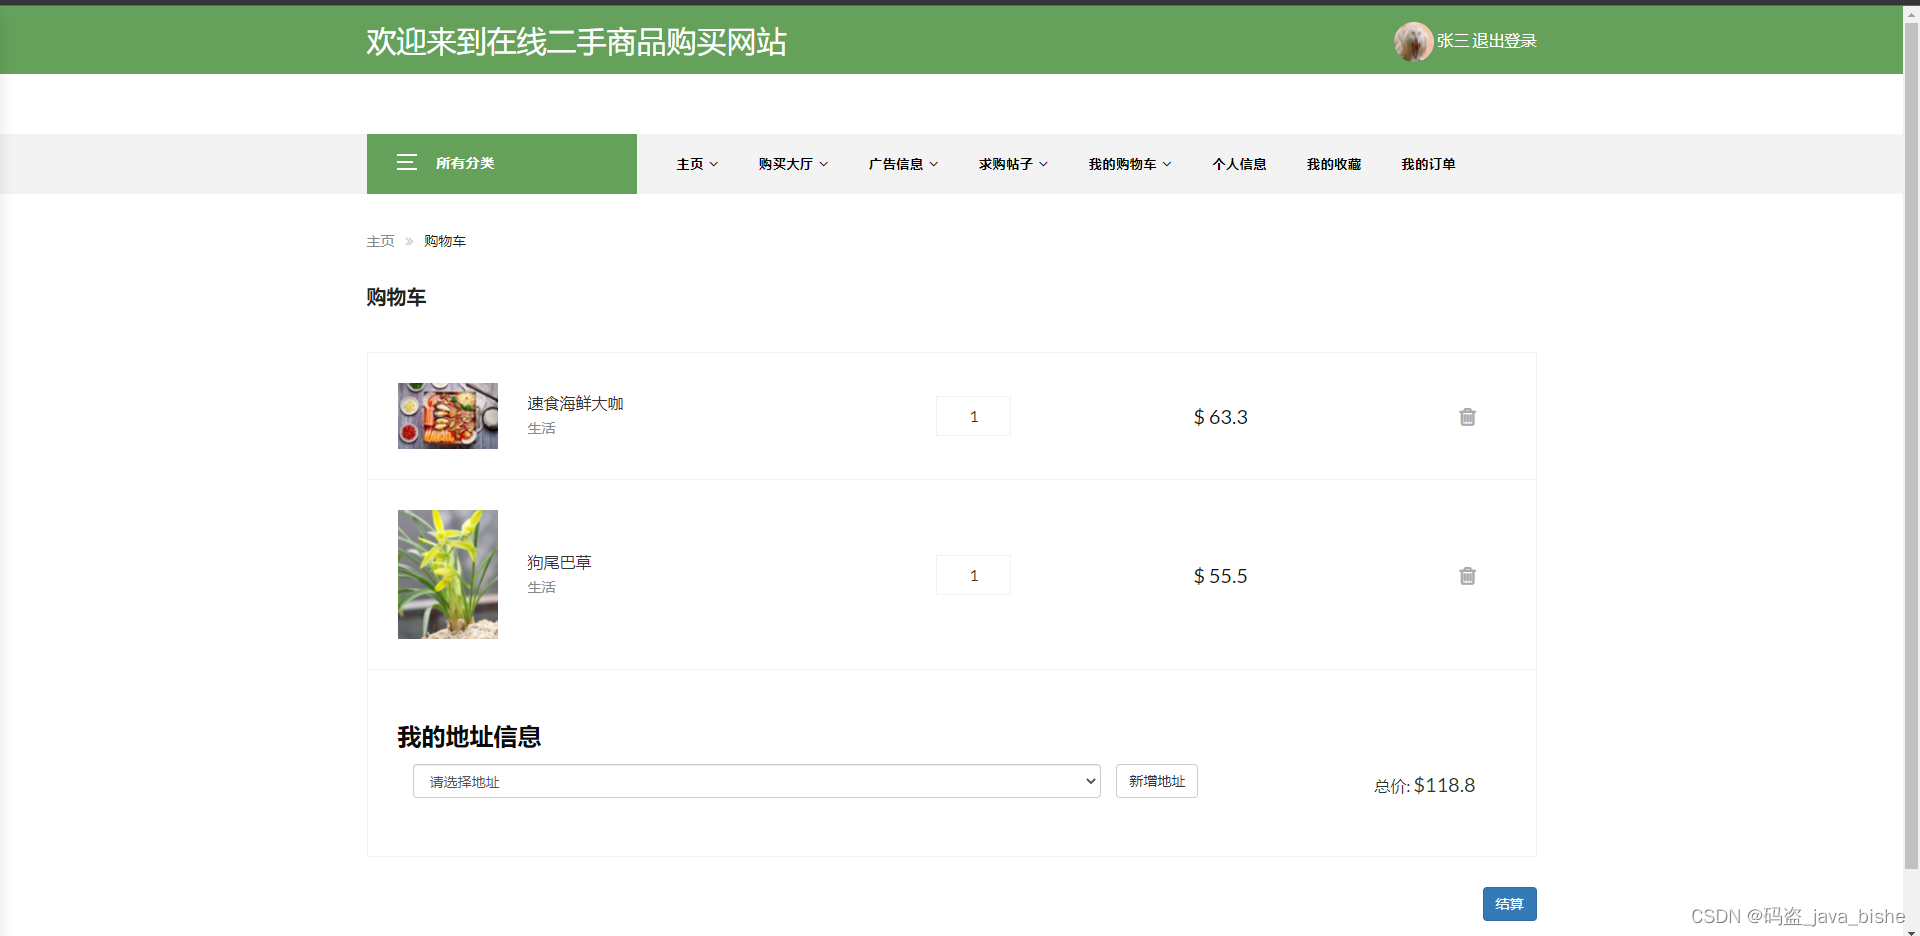Click the 生活 category under 速食海鲜大咖
Image resolution: width=1920 pixels, height=936 pixels.
541,428
